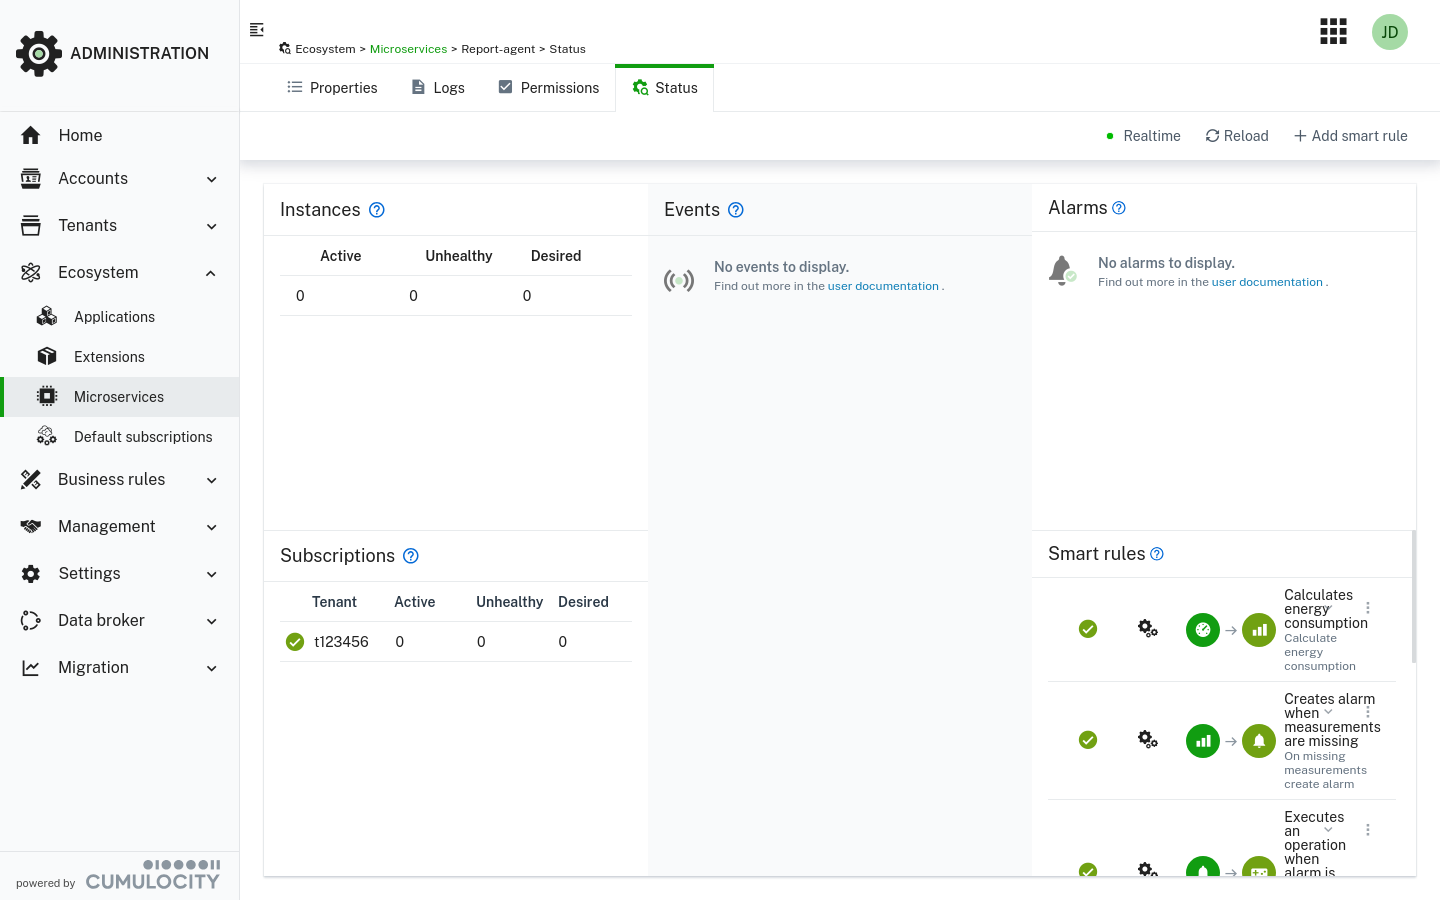
Task: Click Realtime indicator with green dot
Action: point(1143,136)
